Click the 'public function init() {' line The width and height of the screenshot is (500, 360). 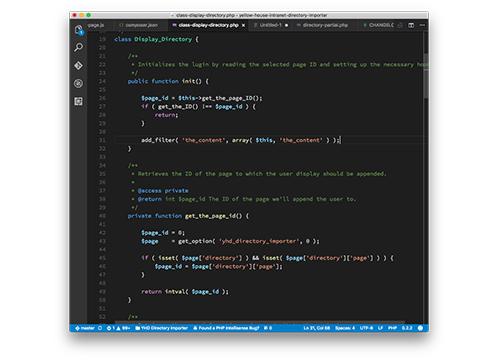[168, 81]
